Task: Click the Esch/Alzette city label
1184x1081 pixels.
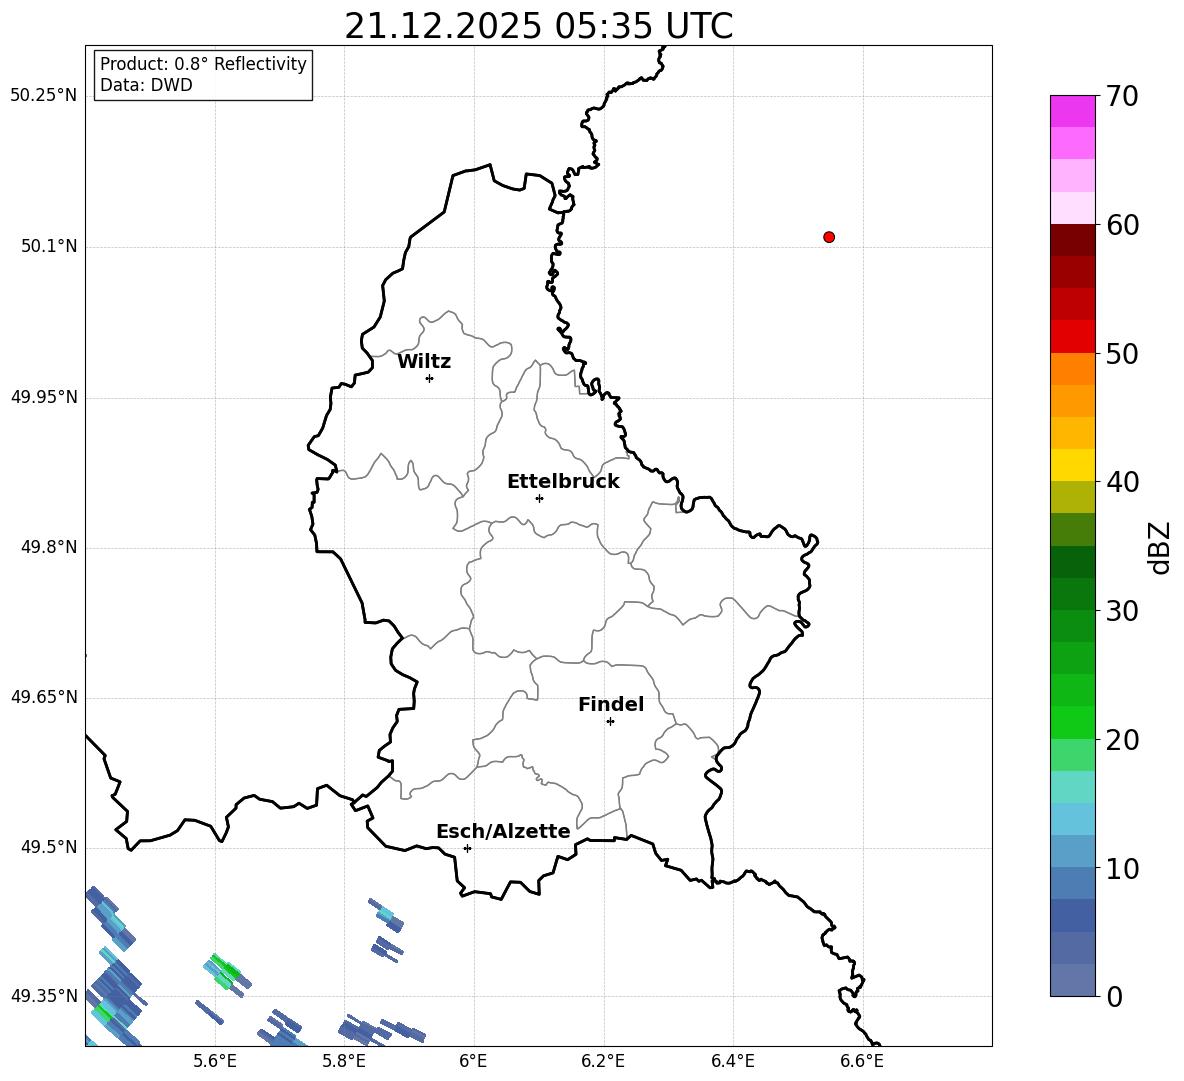Action: pos(503,832)
